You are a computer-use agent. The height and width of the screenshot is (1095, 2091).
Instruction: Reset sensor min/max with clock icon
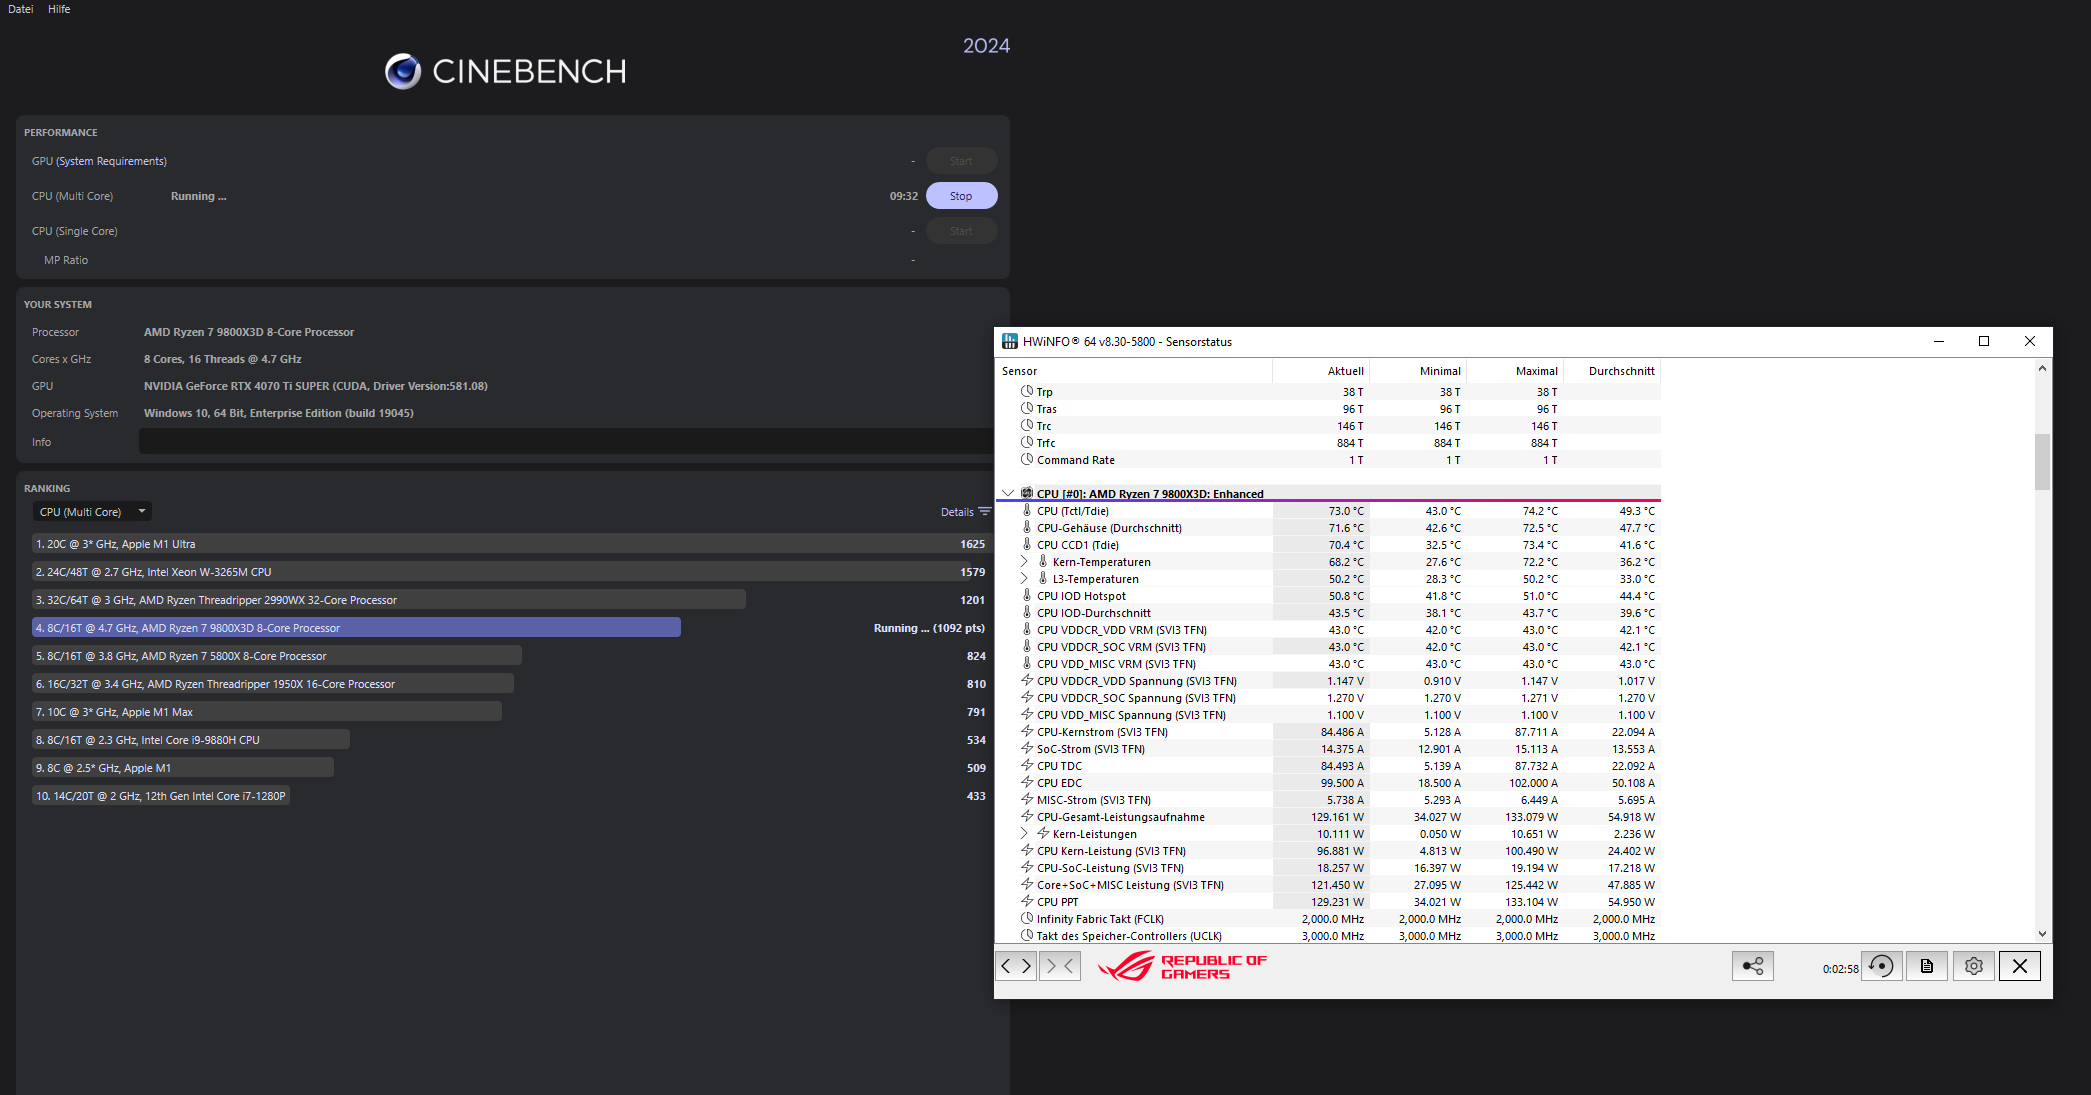(1881, 966)
